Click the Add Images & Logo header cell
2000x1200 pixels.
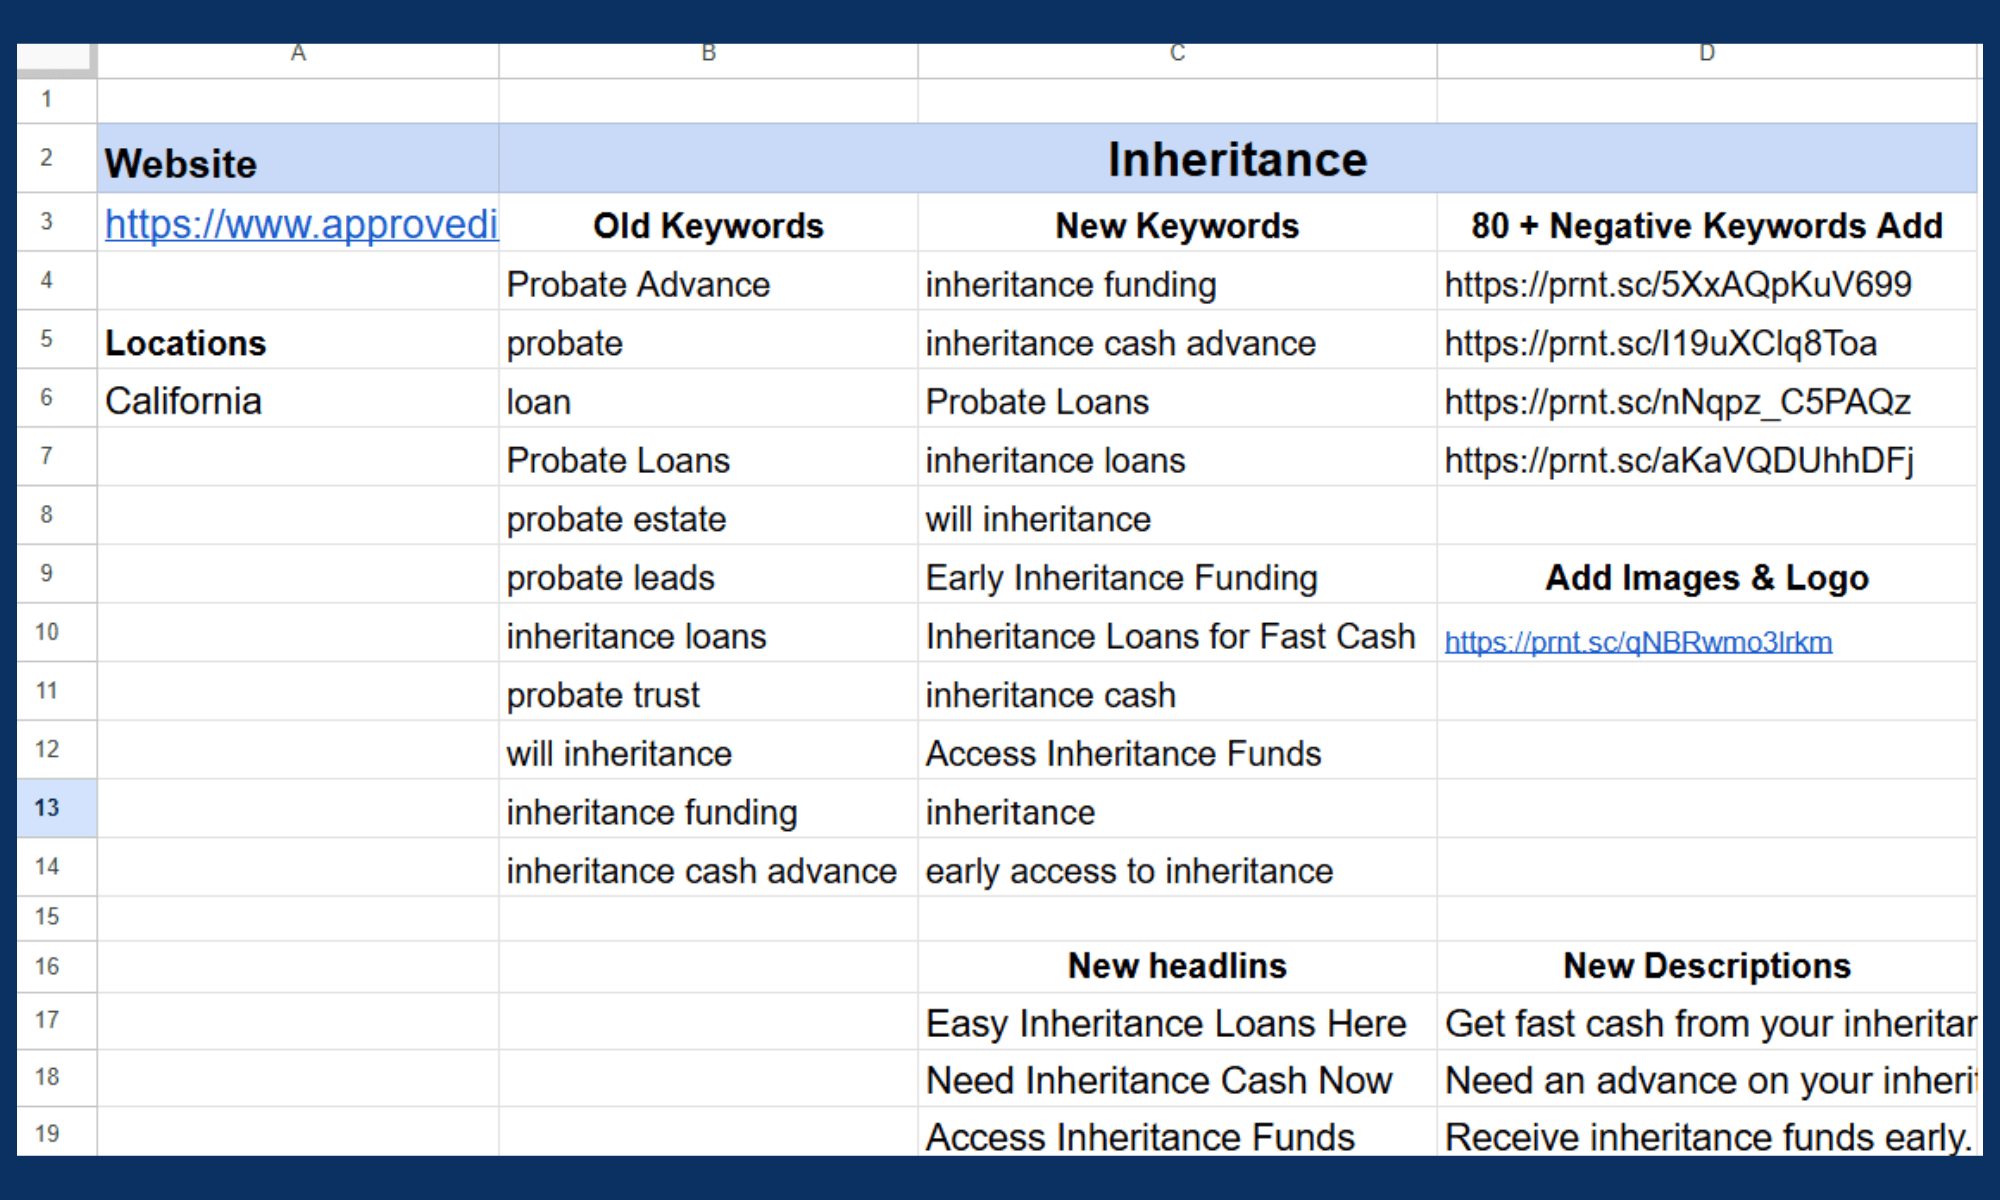coord(1707,575)
